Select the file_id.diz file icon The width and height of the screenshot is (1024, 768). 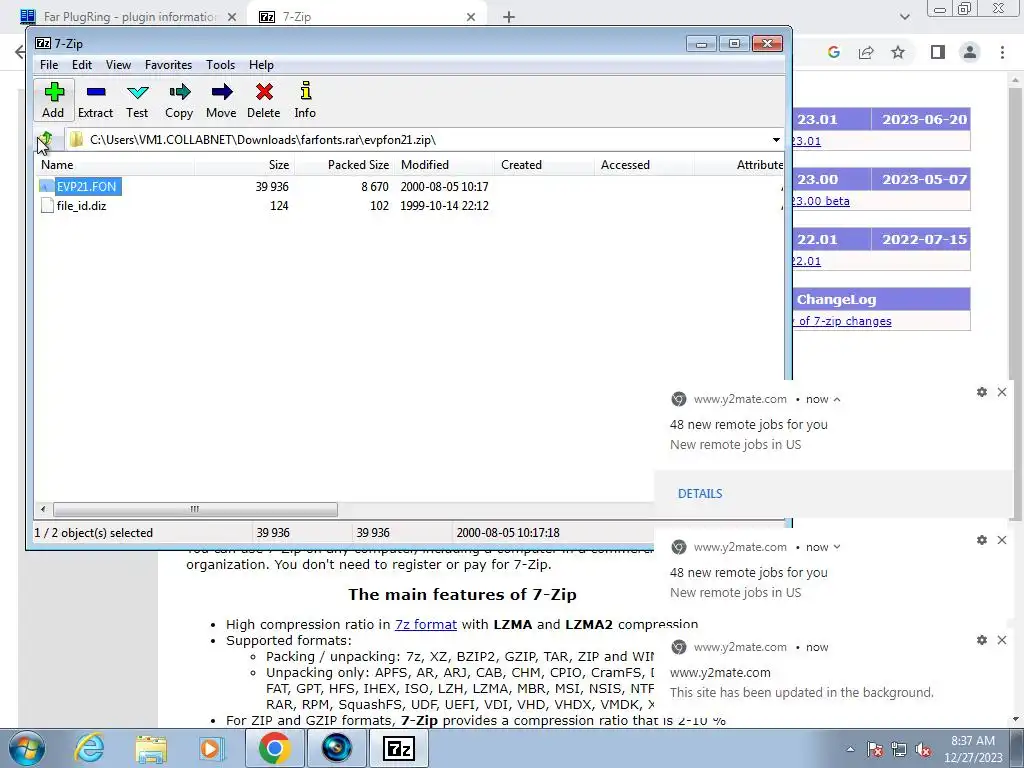[x=46, y=206]
